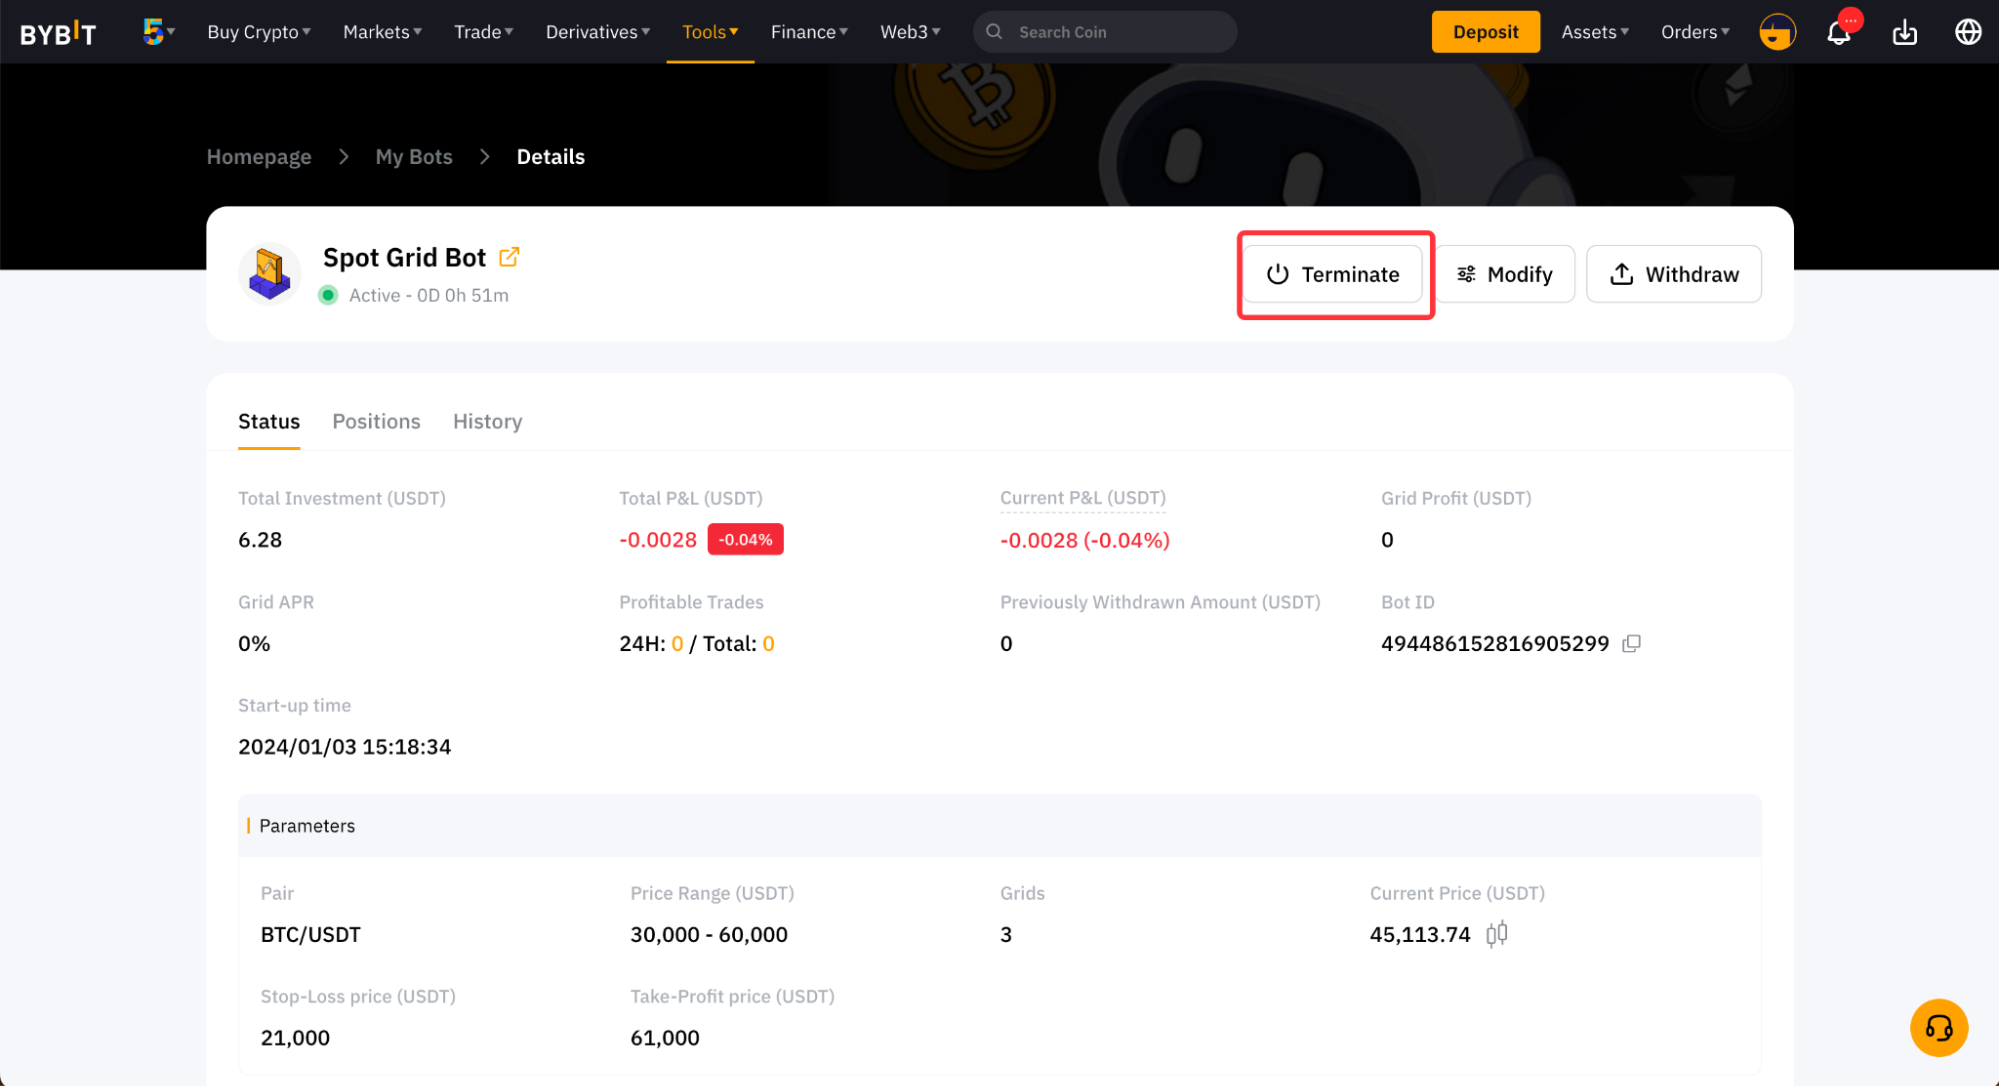
Task: Open the Orders dropdown
Action: [x=1694, y=32]
